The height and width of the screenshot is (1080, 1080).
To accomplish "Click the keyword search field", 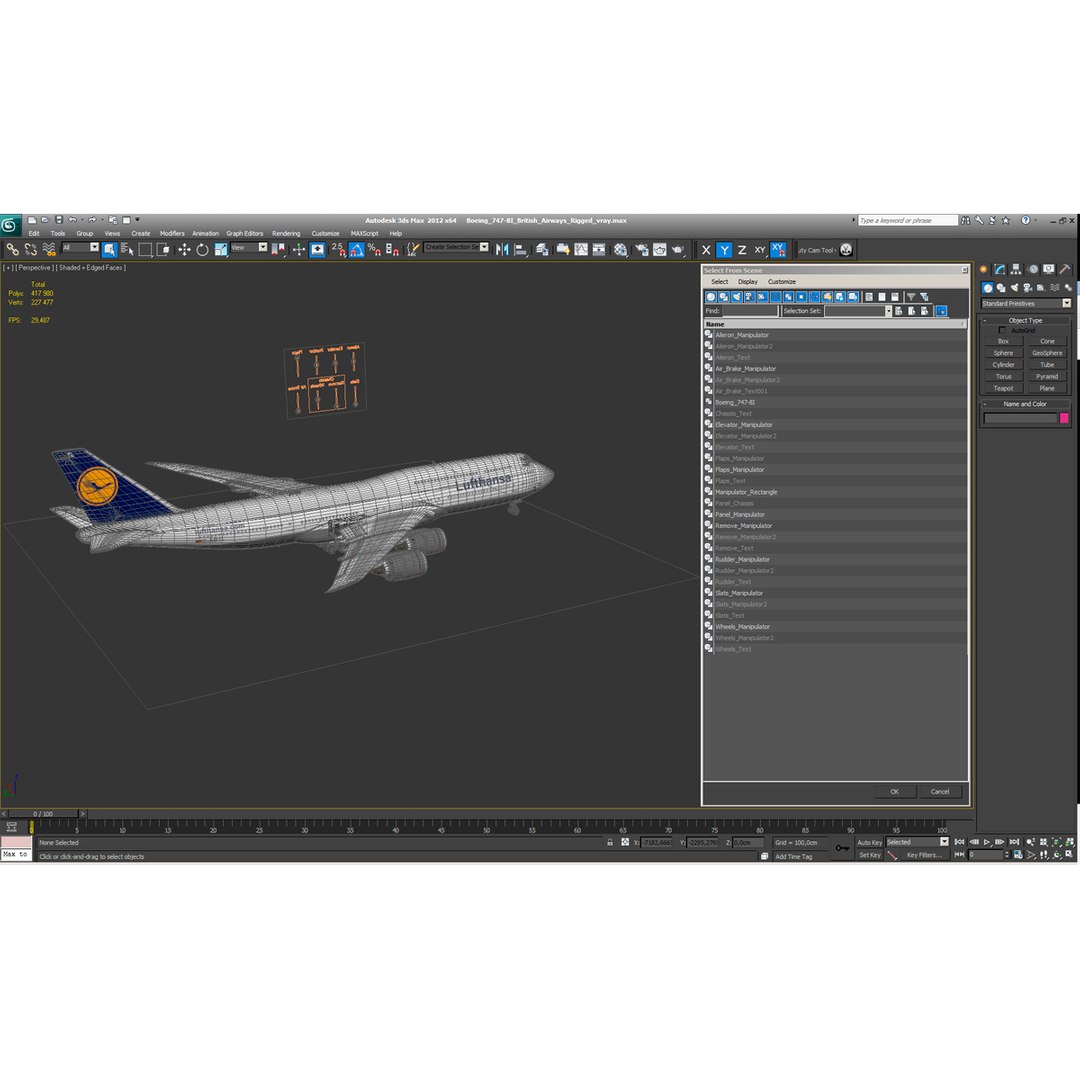I will [908, 220].
